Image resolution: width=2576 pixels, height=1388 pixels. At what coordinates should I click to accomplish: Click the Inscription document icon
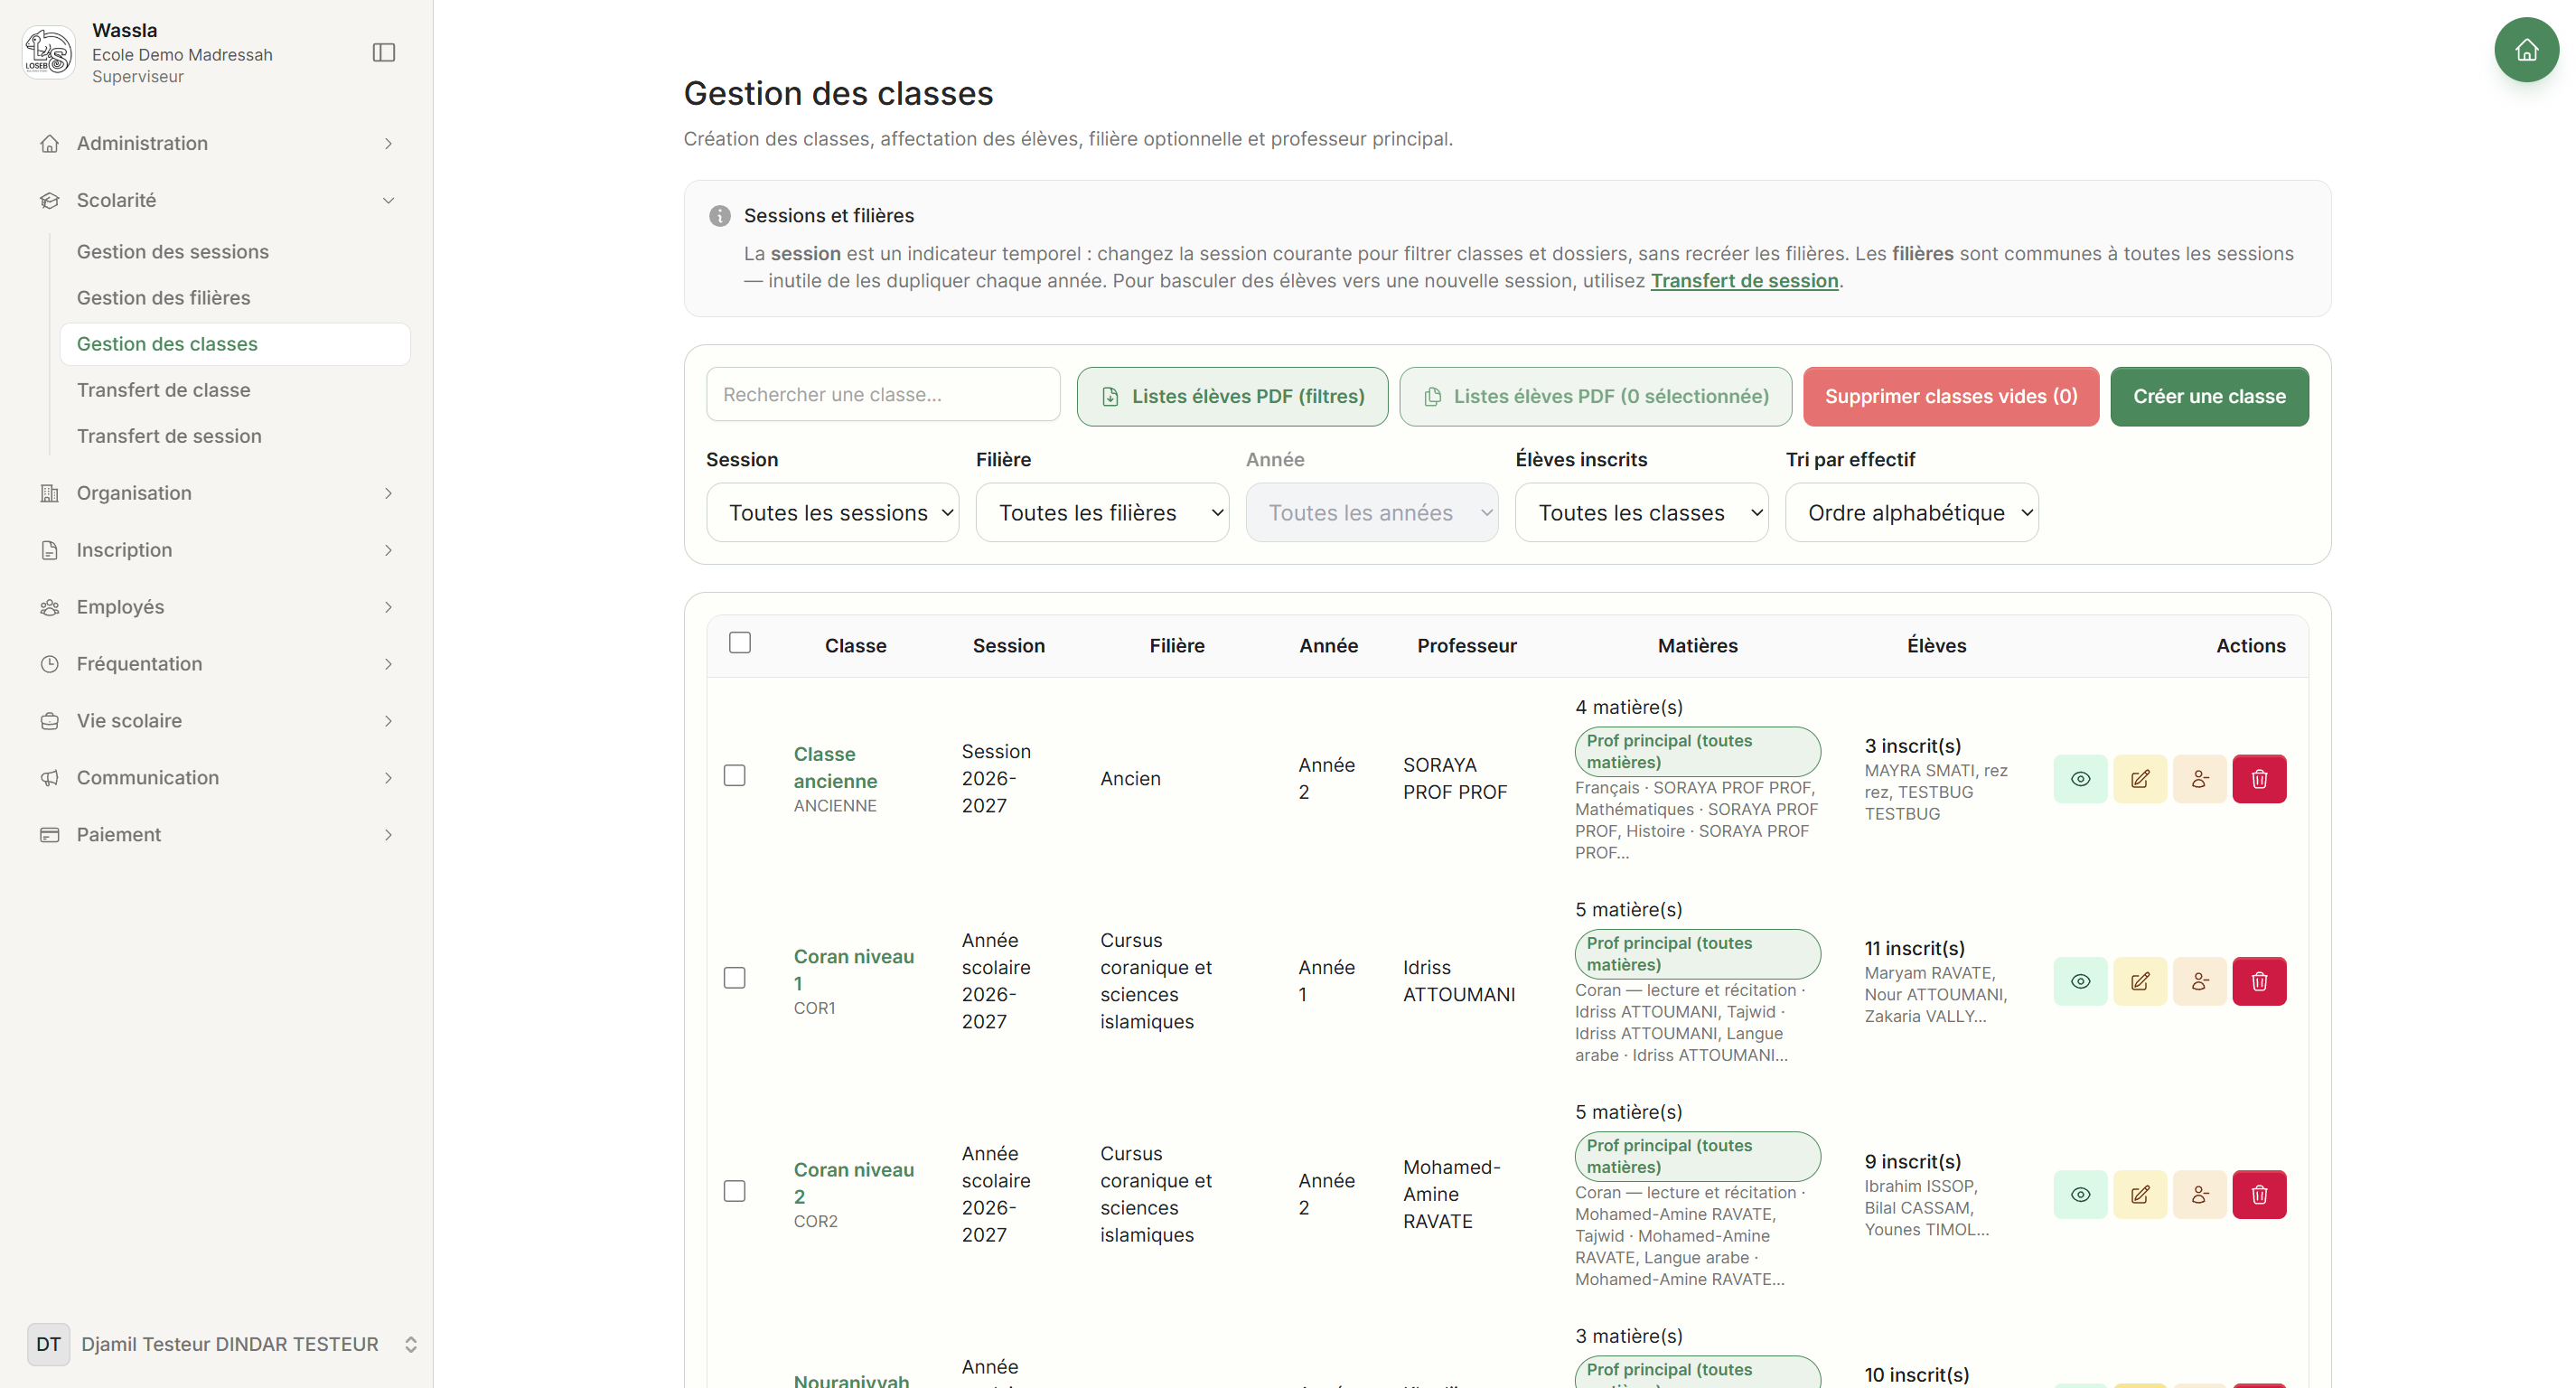50,550
